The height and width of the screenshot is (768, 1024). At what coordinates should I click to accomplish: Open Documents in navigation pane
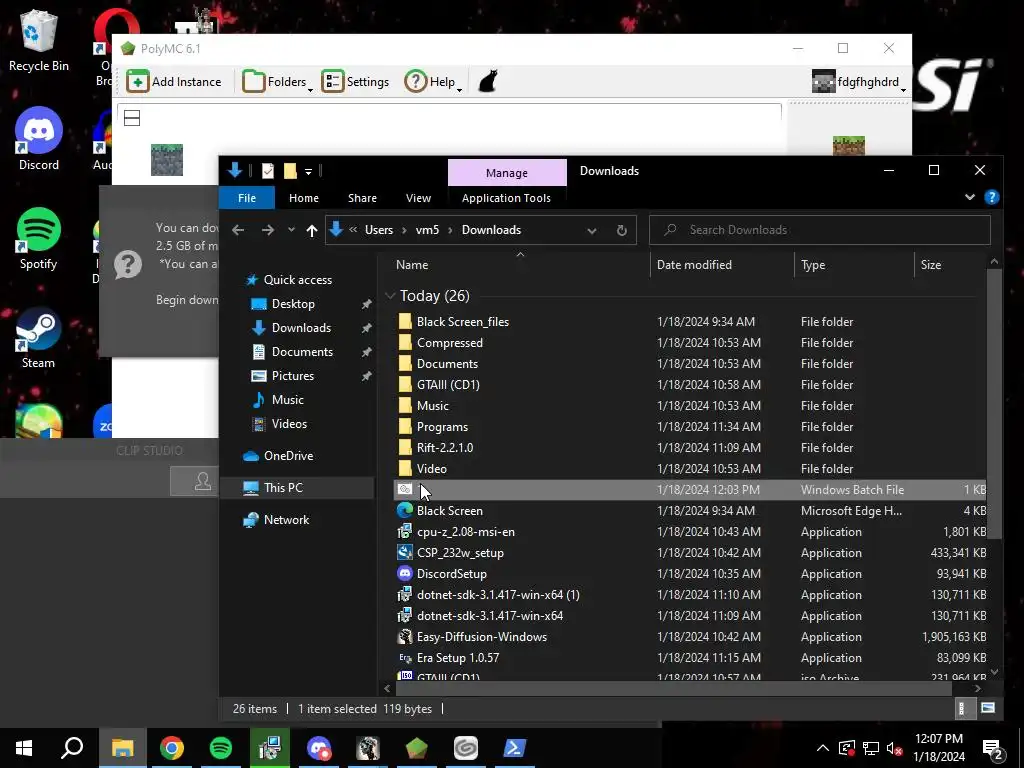302,351
